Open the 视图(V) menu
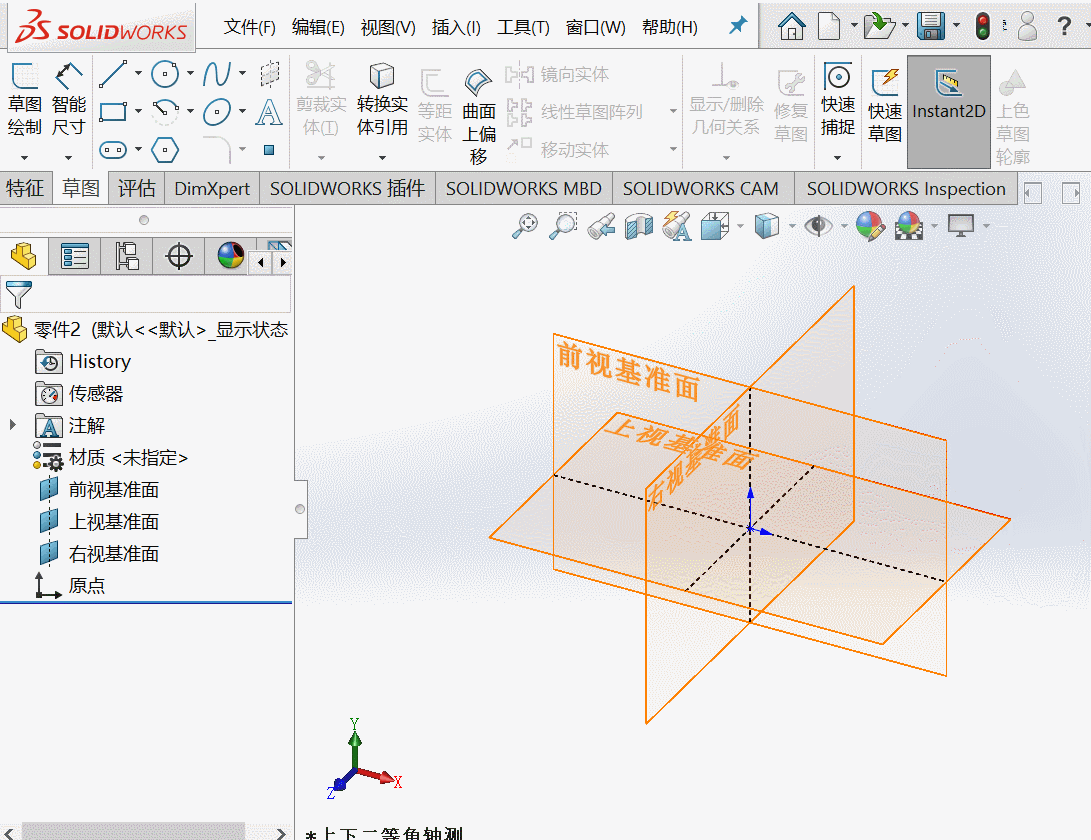 [x=388, y=27]
